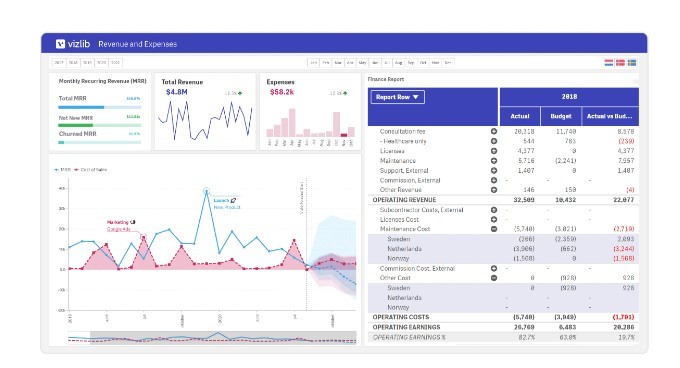Toggle the Cost of Sales legend entry

[91, 169]
